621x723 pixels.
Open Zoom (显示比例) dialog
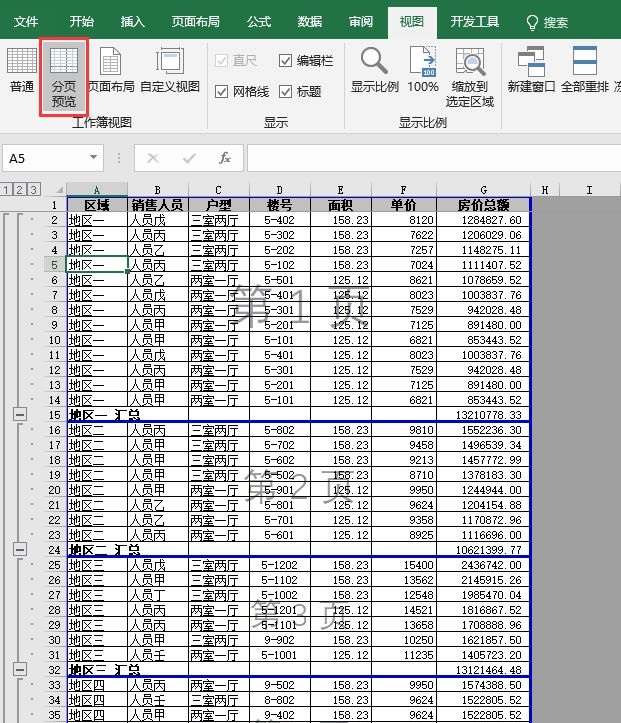coord(374,70)
